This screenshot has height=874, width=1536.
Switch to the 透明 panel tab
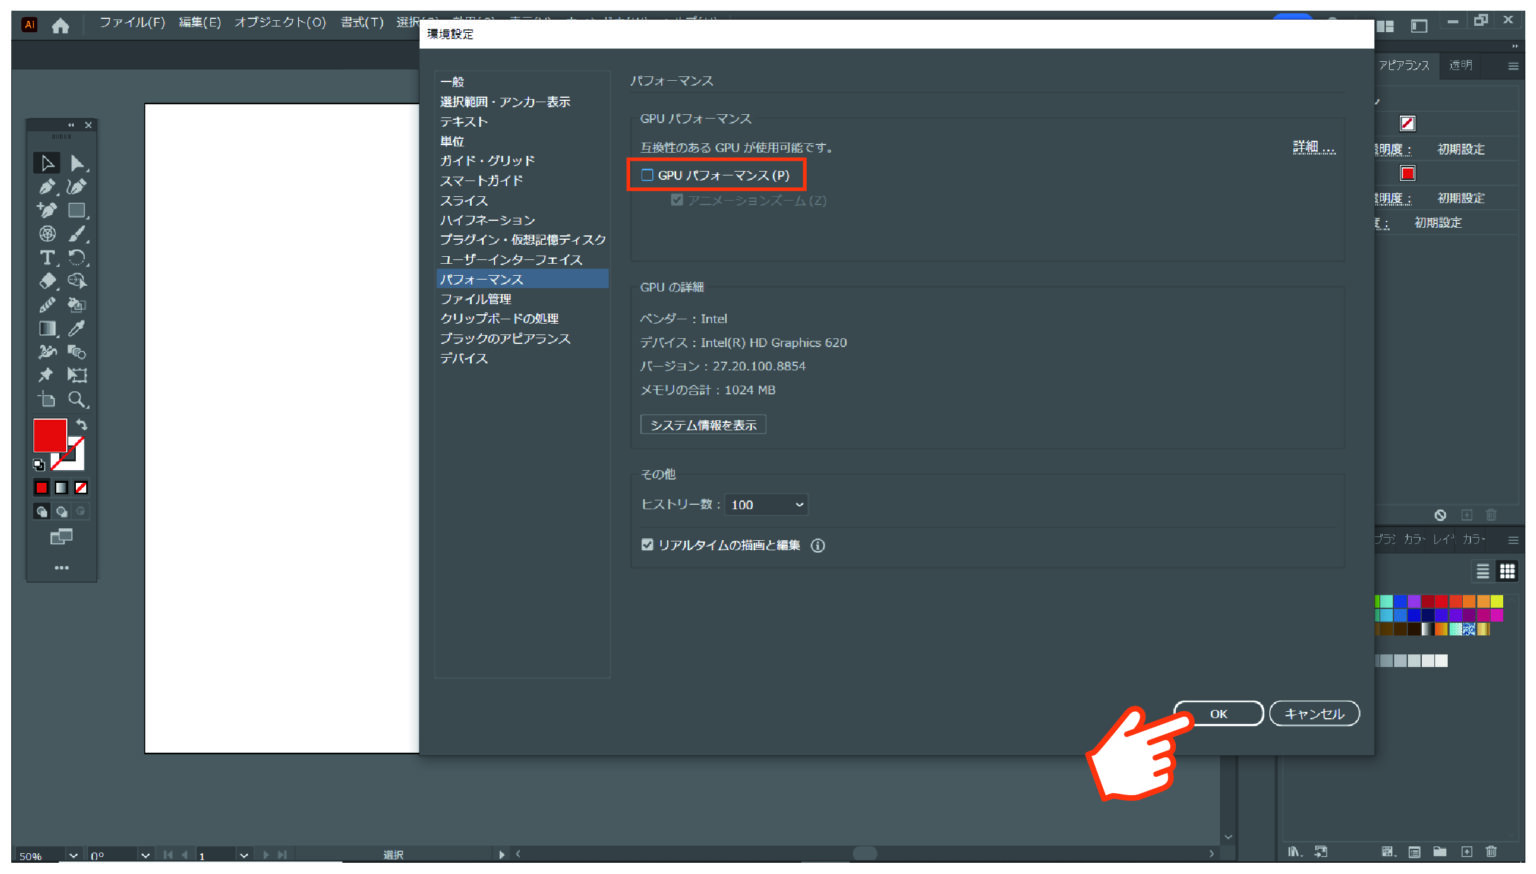pos(1459,65)
